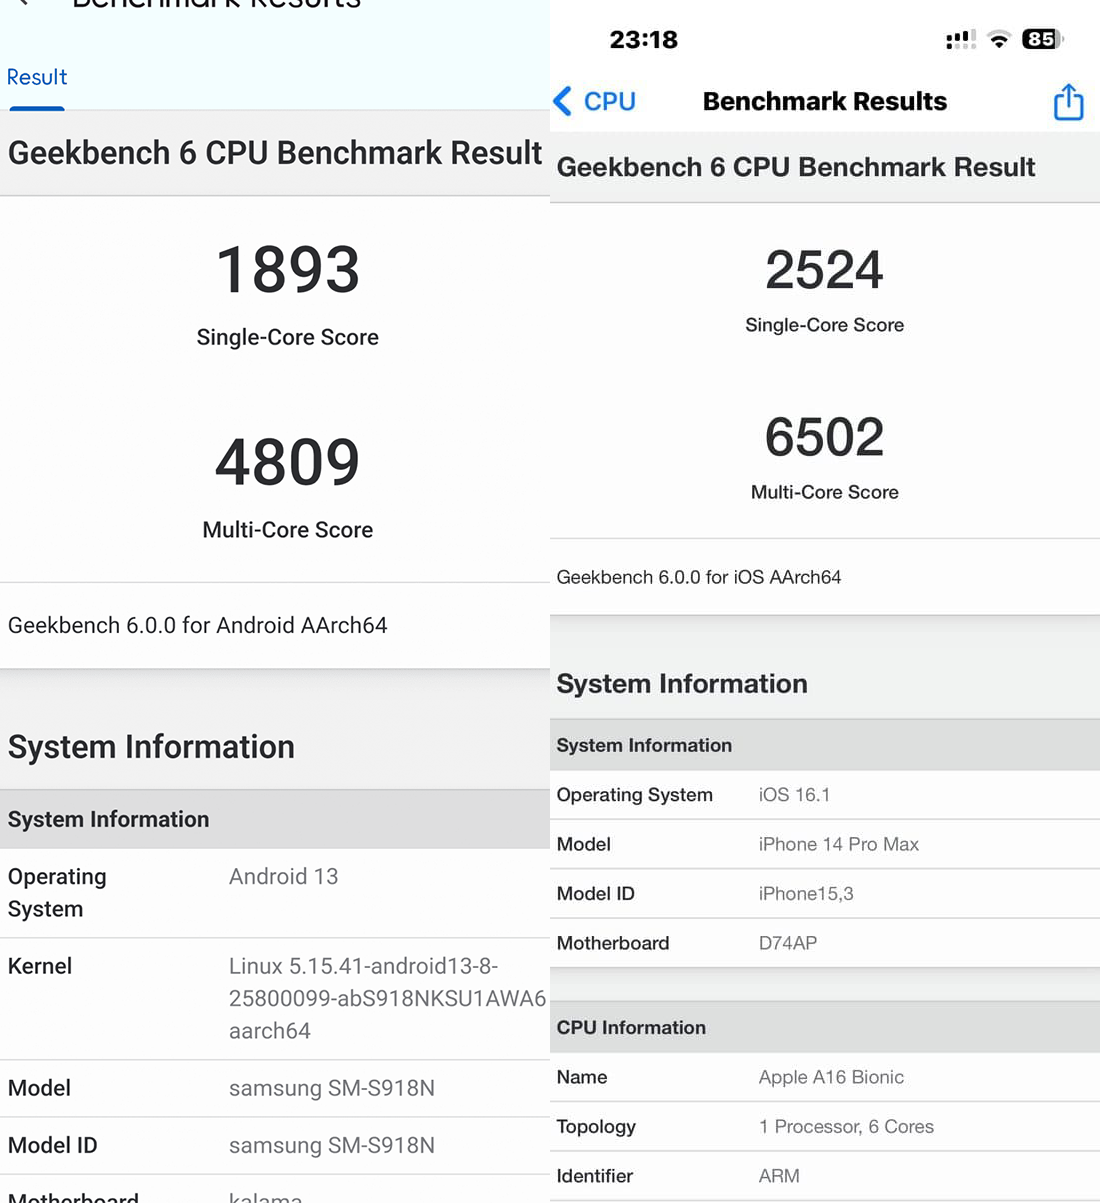Tap the 'Name' label under CPU Information

[582, 1077]
